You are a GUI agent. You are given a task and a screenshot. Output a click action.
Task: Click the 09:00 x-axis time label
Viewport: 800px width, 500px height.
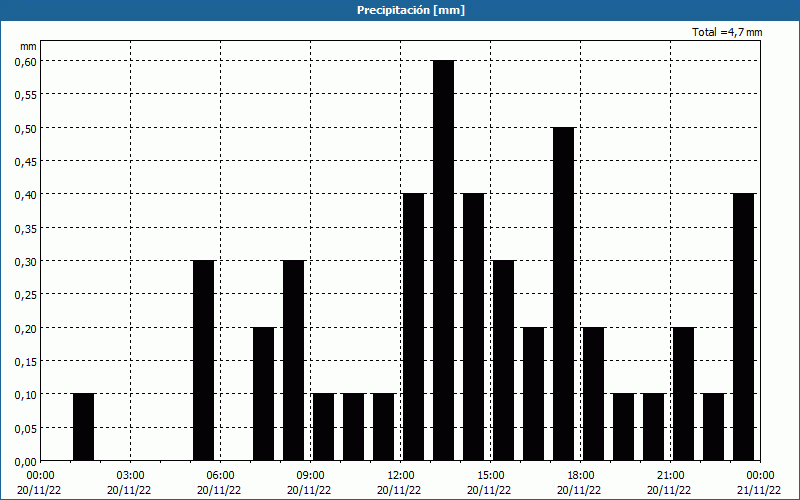[x=310, y=476]
